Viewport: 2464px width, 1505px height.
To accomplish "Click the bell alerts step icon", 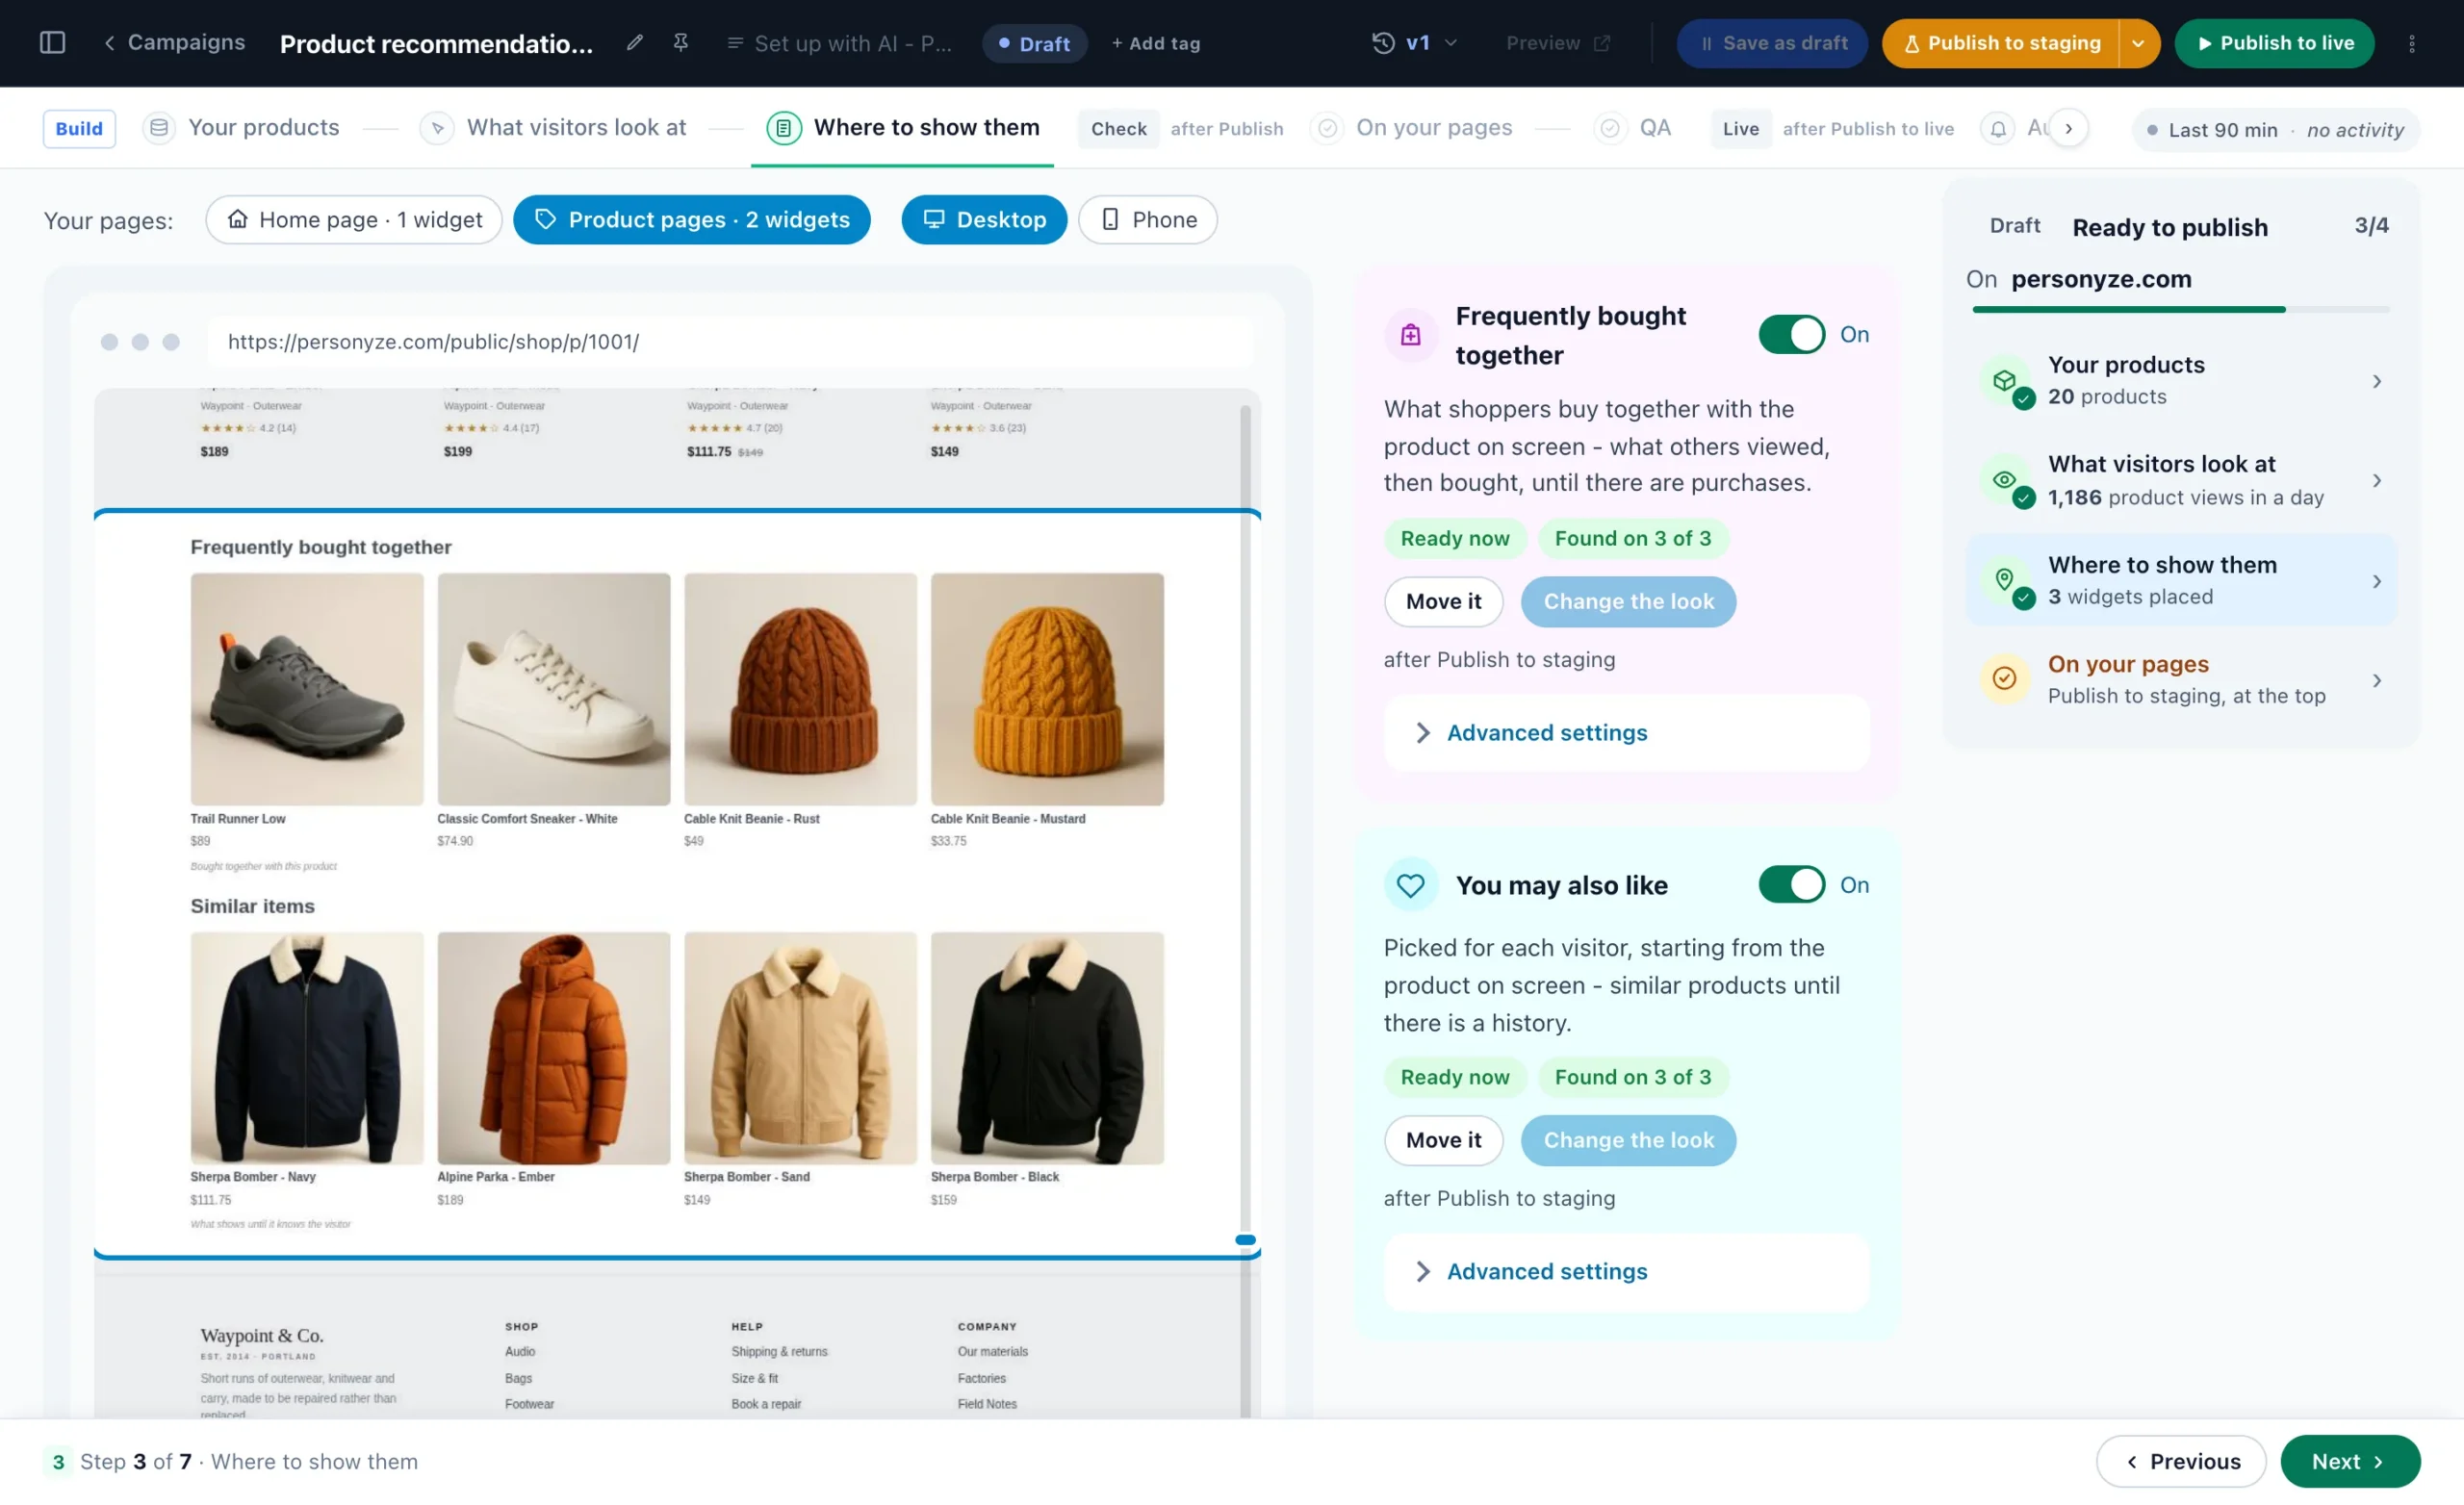I will (1997, 129).
